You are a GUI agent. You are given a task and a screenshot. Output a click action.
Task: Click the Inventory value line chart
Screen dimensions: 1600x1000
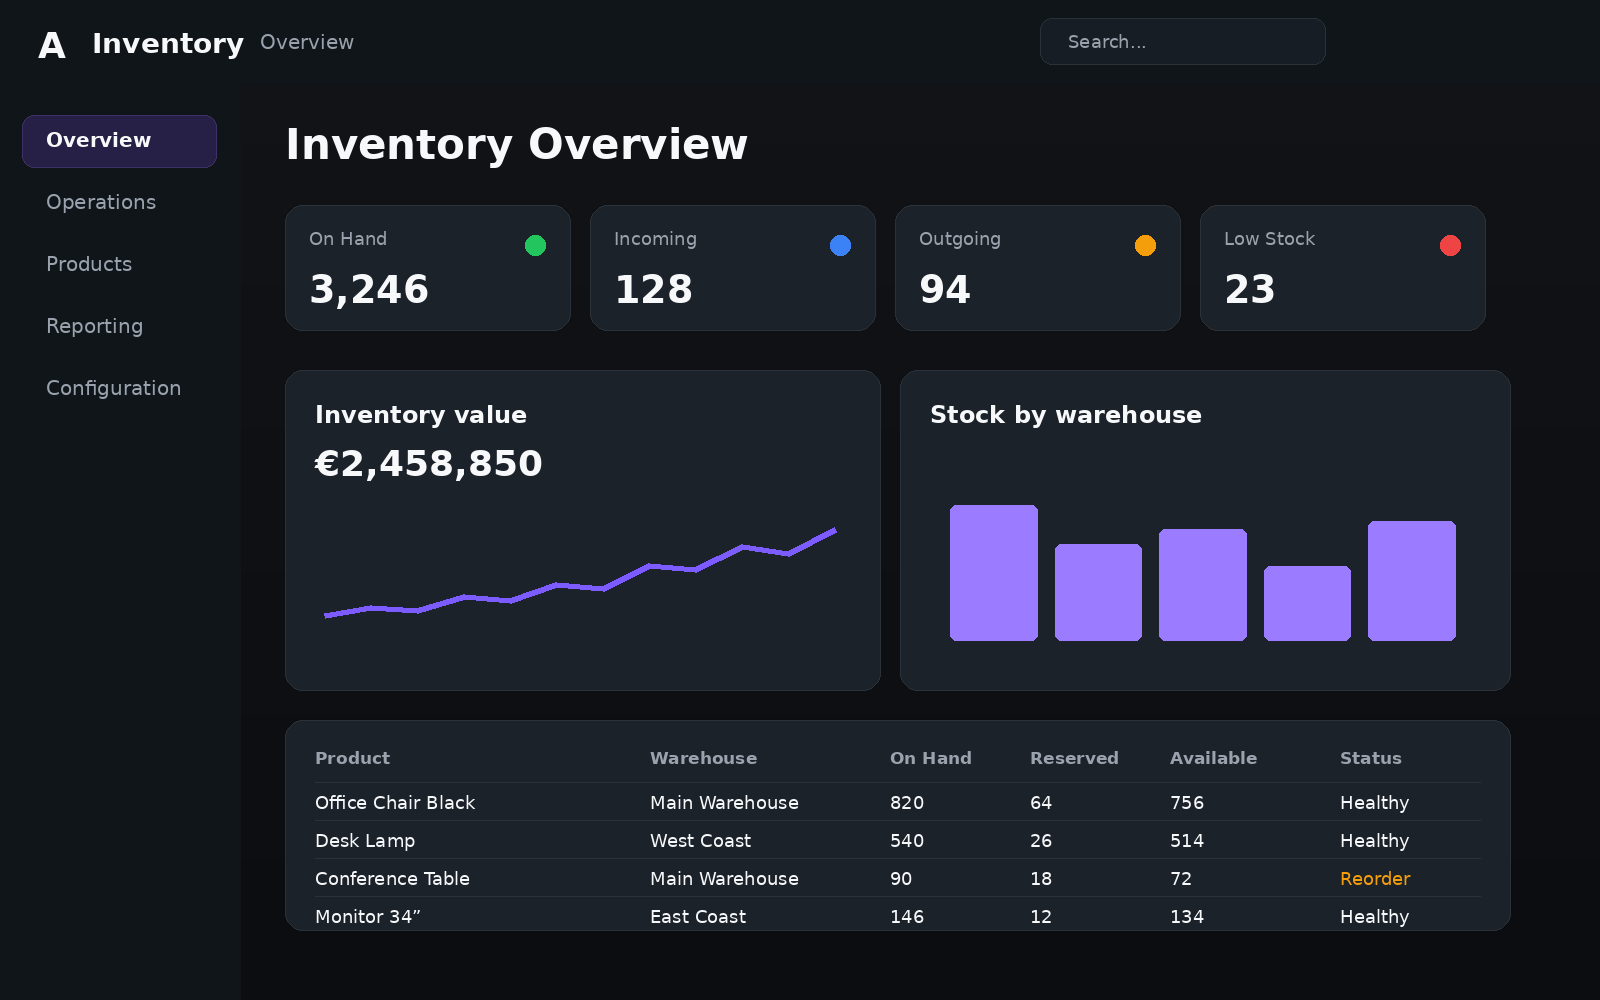(580, 573)
